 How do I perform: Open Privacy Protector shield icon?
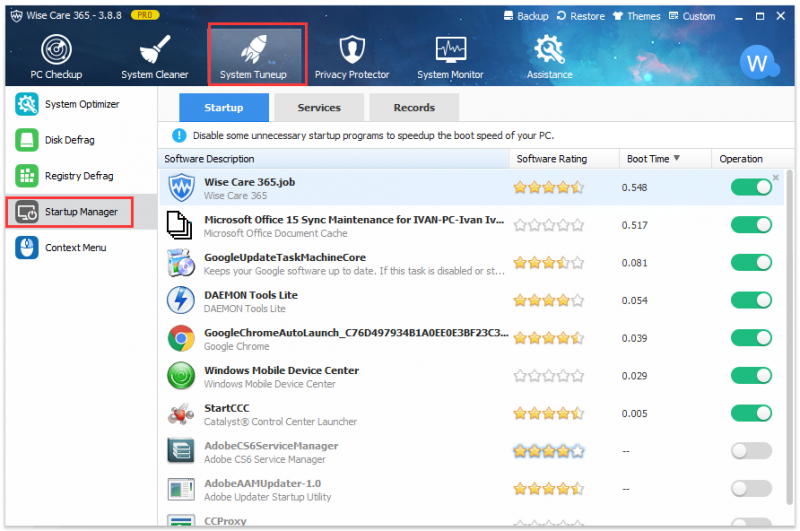click(352, 49)
